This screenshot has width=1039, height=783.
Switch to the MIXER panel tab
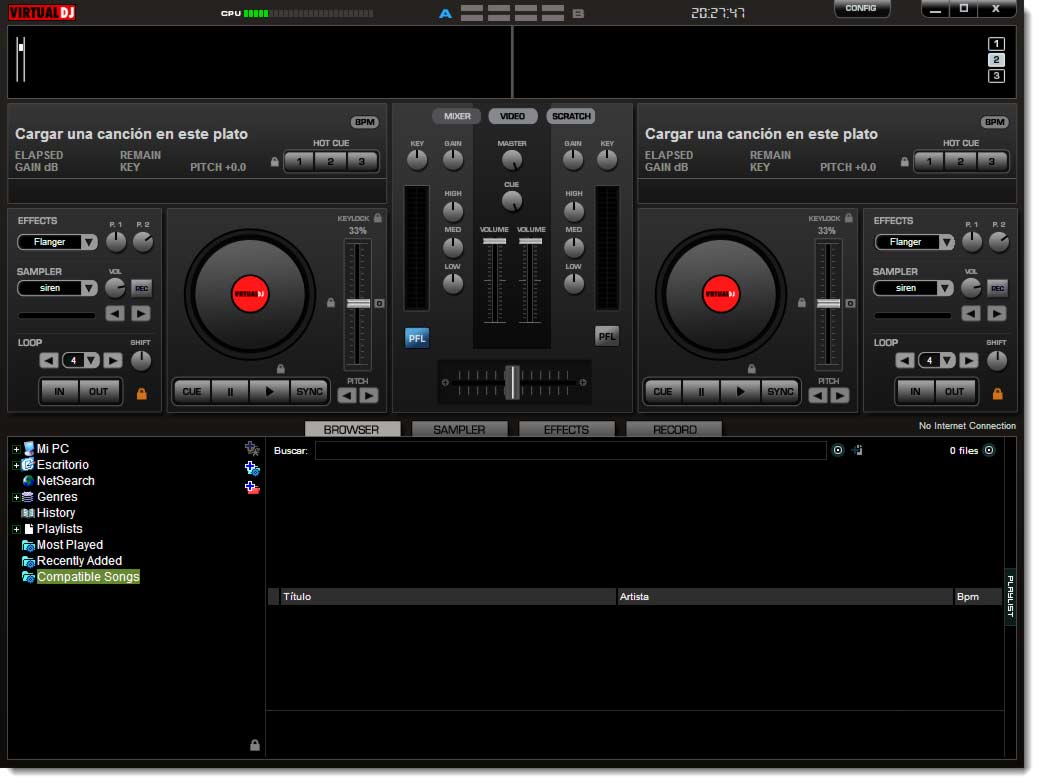pos(457,116)
